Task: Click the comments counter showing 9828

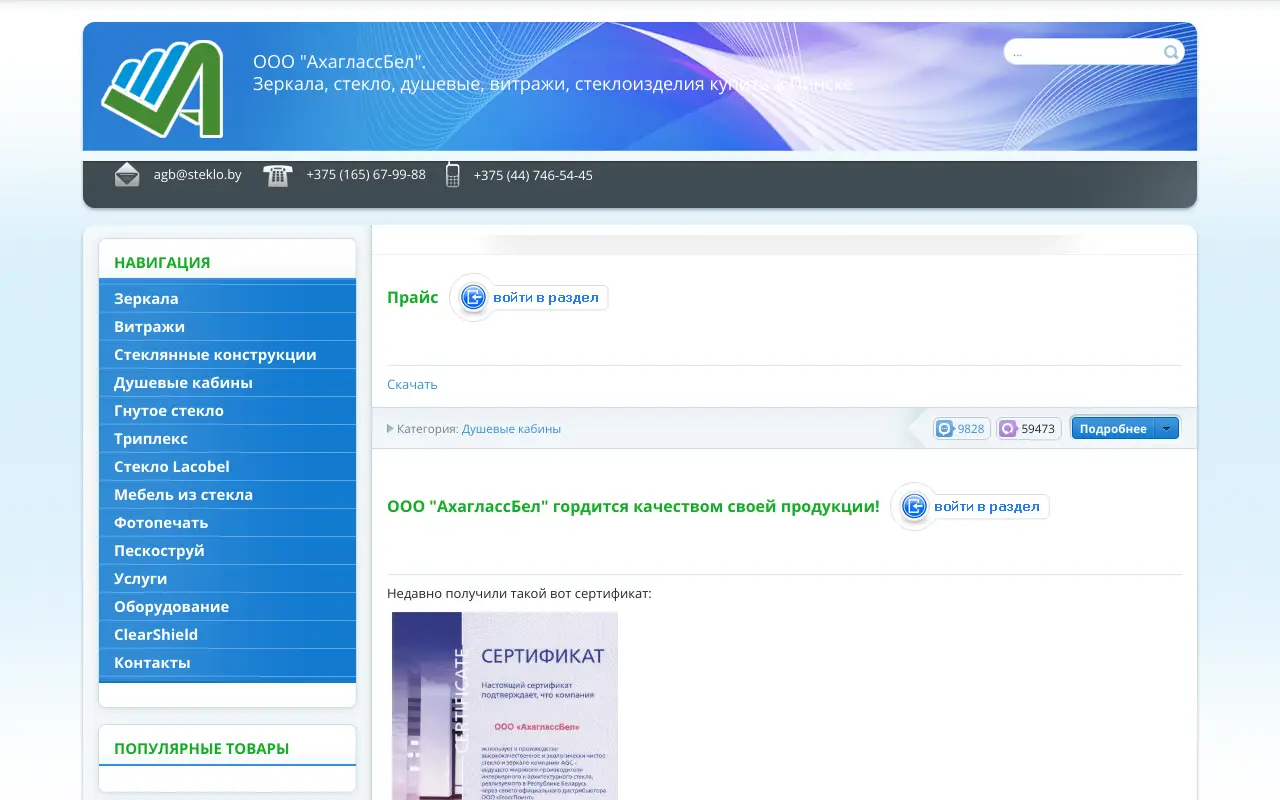Action: tap(961, 429)
